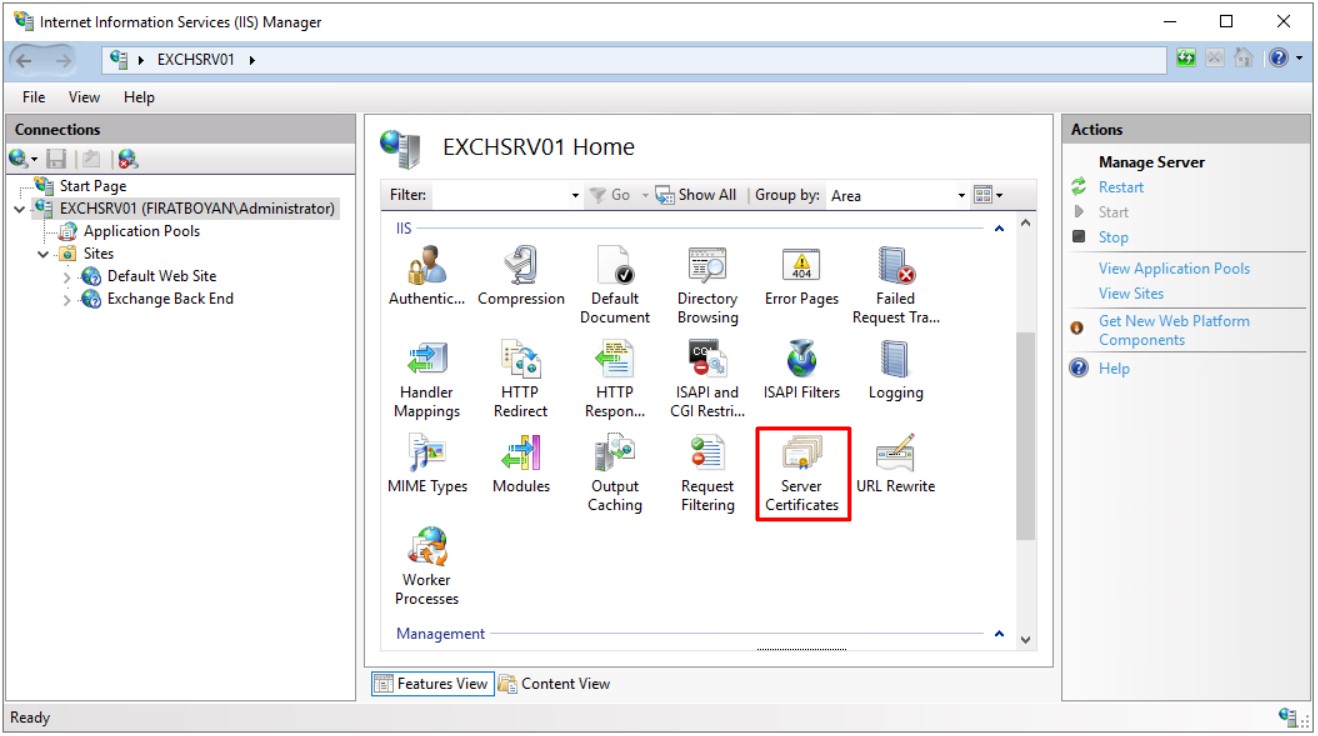Open ISAPI and CGI Restrictions
1318x736 pixels.
coord(707,380)
